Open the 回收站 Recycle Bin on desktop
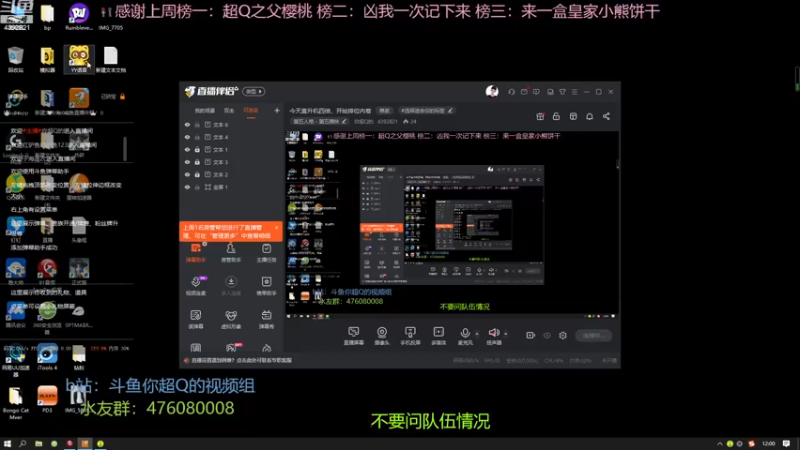 coord(16,59)
